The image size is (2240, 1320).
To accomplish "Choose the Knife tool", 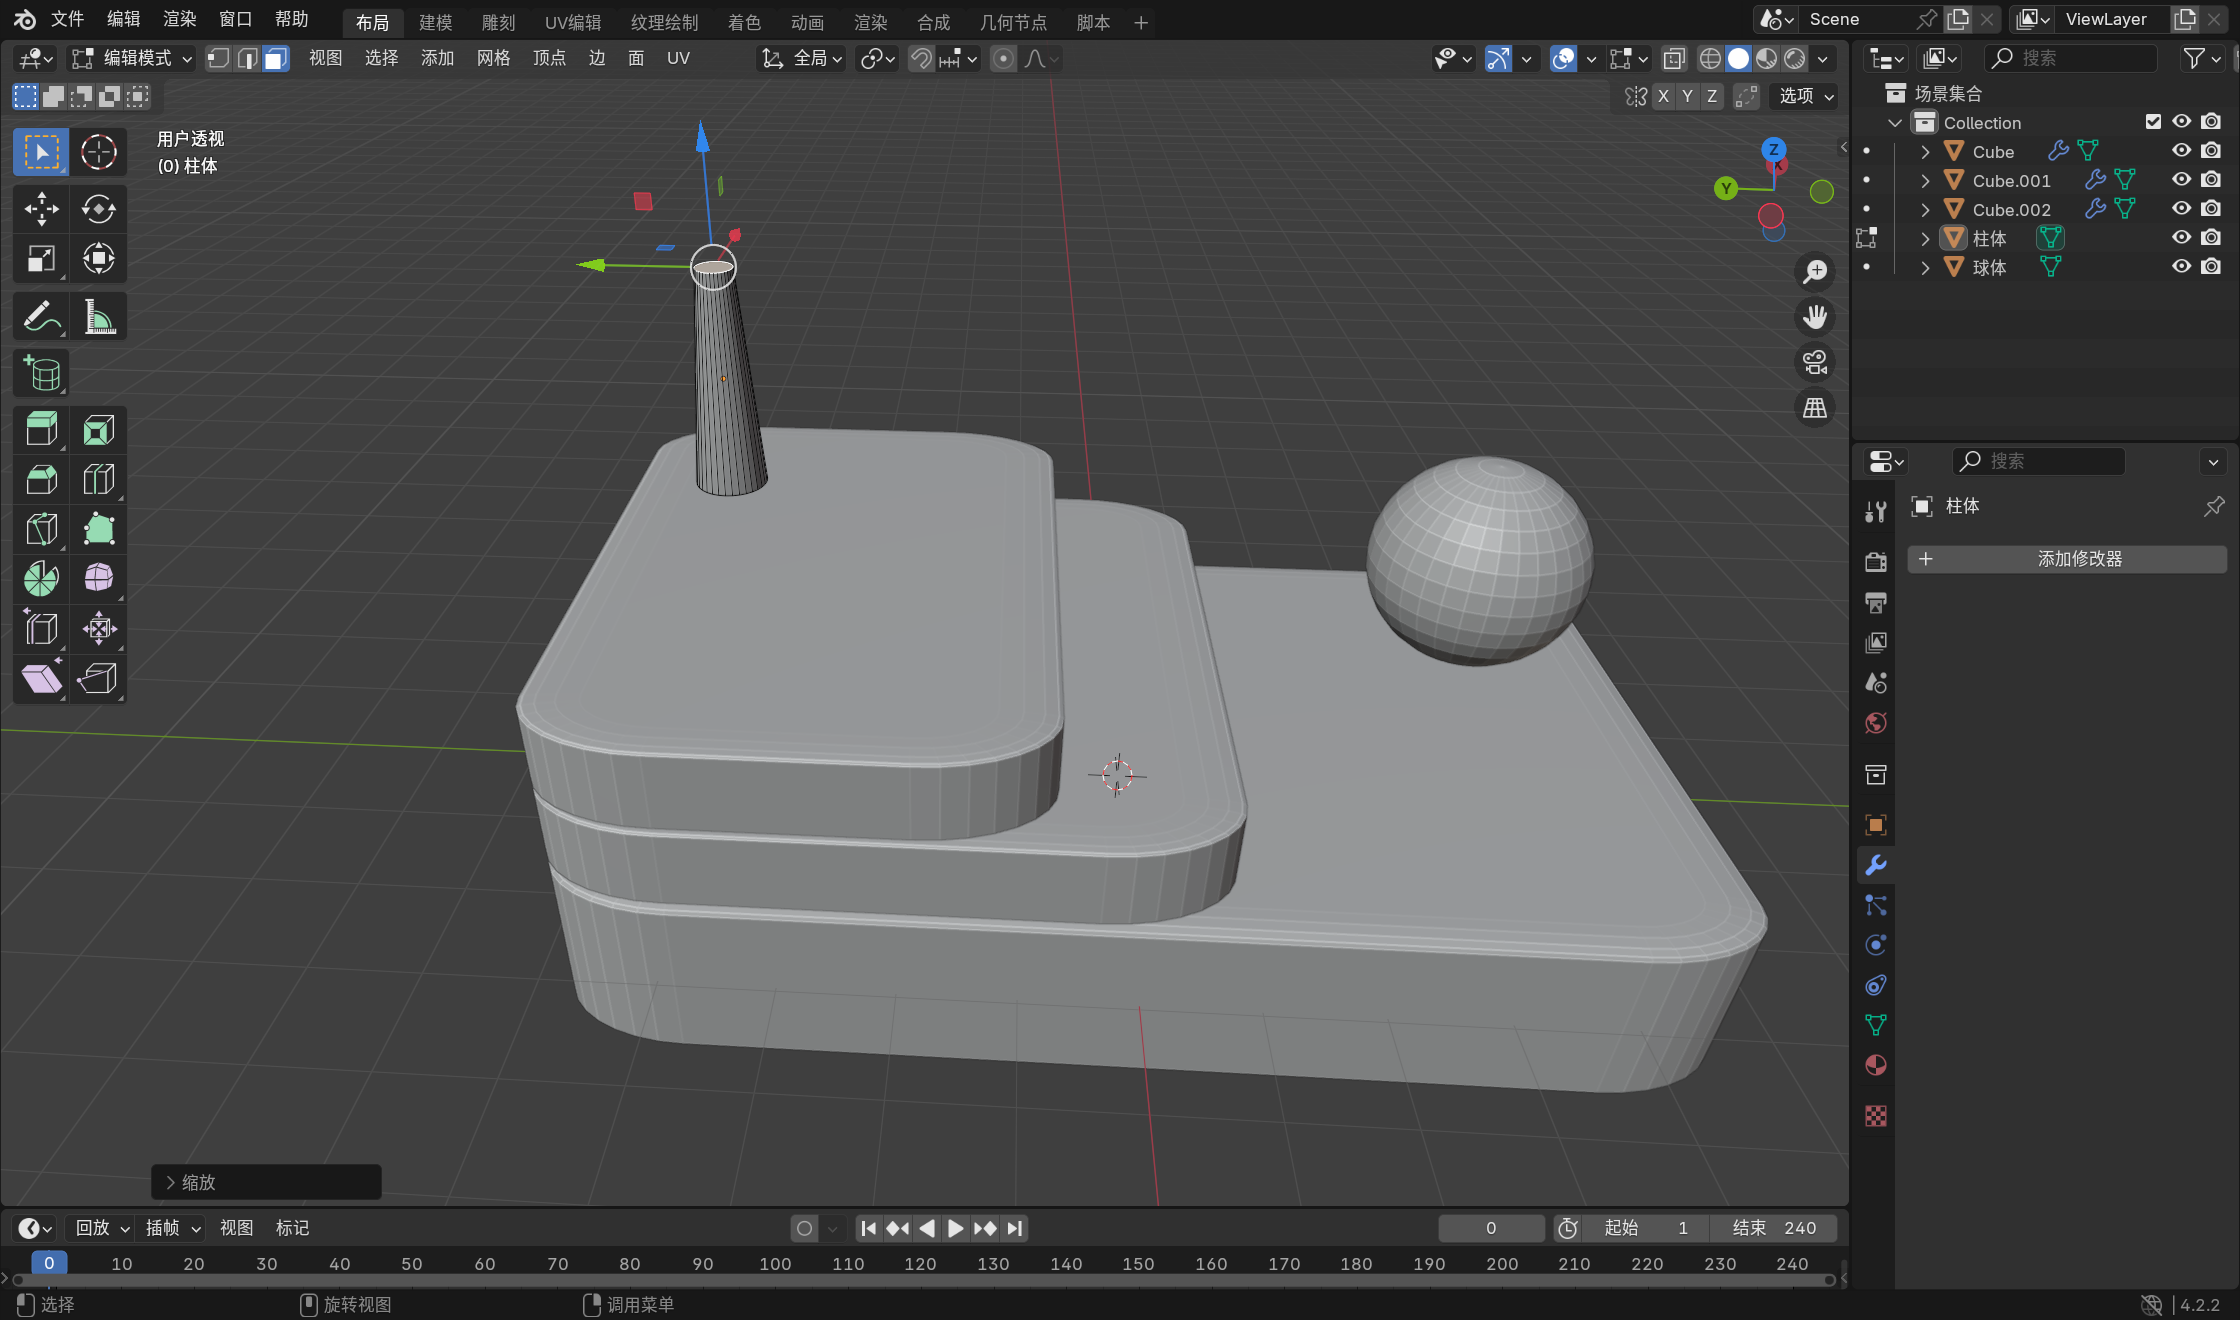I will click(x=41, y=528).
